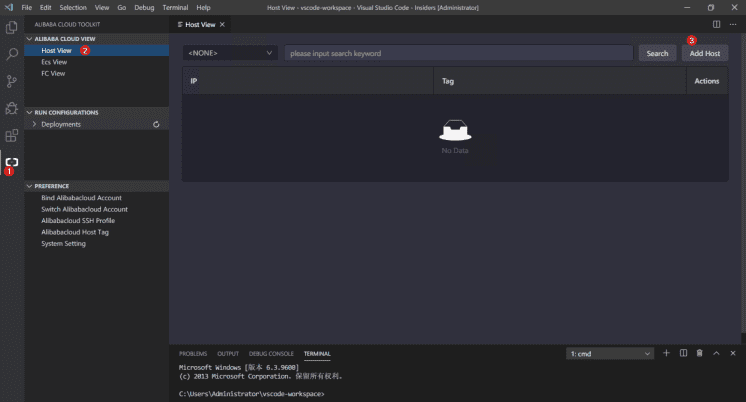Open the Debug menu
746x402 pixels.
click(144, 8)
